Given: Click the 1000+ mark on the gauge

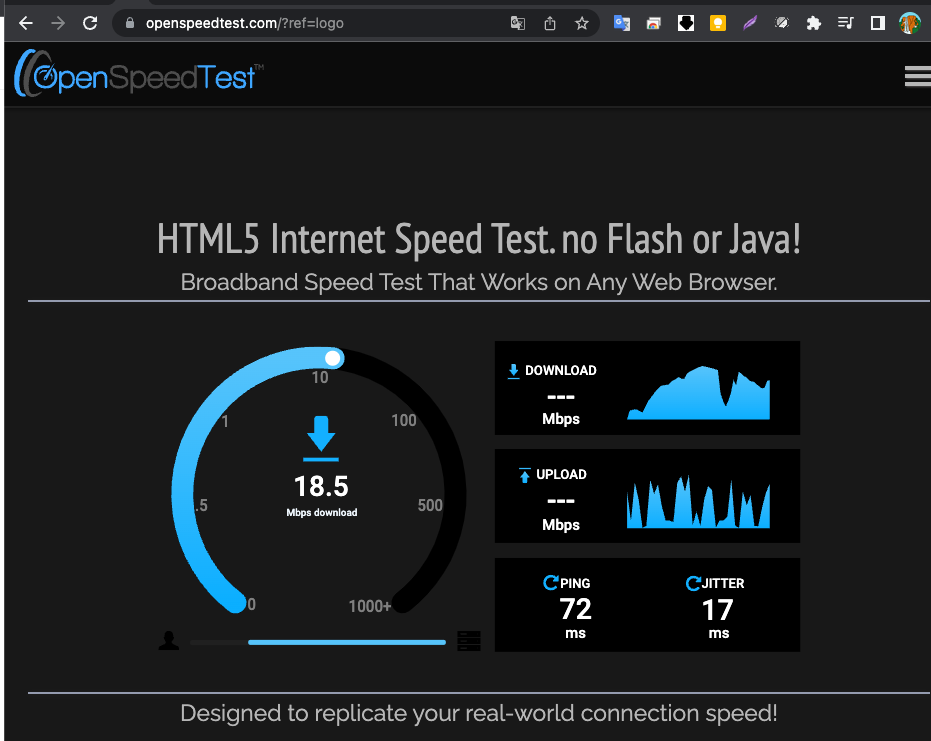Looking at the screenshot, I should click(x=370, y=606).
